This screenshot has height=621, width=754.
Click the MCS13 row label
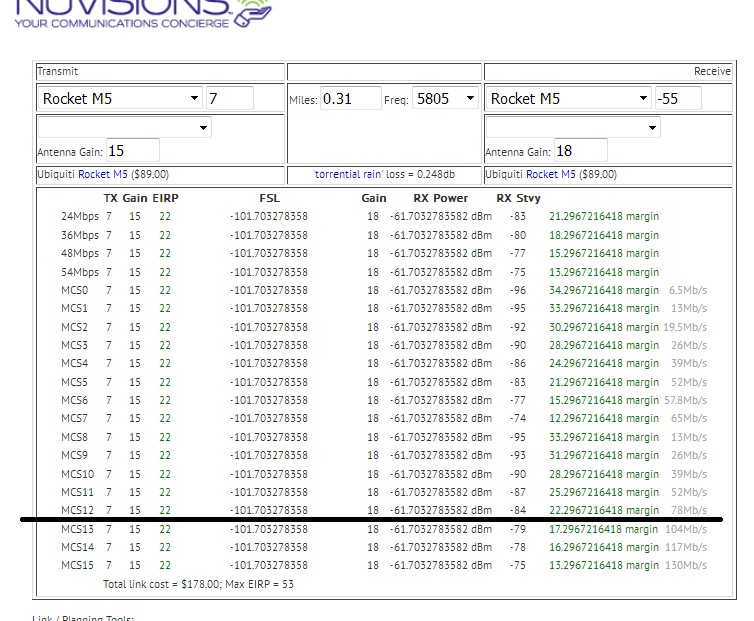(77, 529)
